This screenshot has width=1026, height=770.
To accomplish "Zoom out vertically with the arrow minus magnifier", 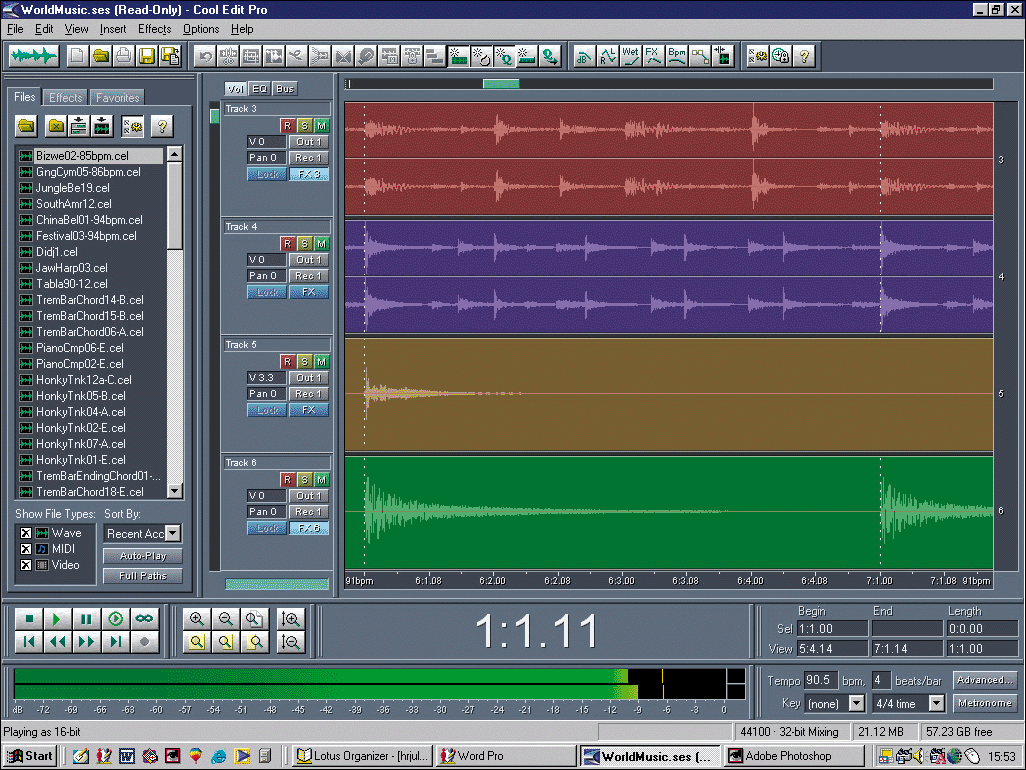I will [290, 642].
